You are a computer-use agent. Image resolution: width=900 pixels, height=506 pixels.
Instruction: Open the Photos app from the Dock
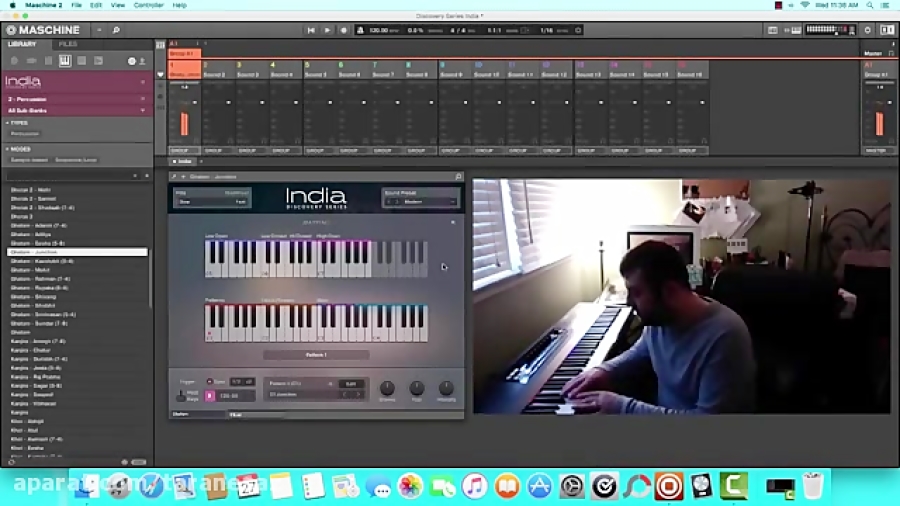click(410, 486)
